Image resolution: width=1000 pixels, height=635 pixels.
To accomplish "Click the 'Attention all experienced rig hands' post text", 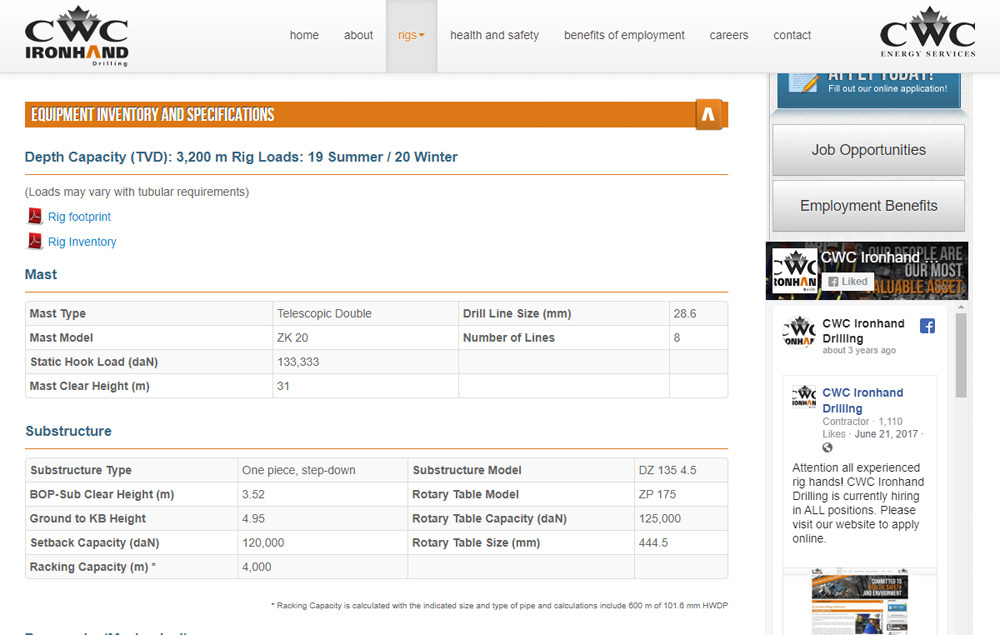I will click(x=858, y=503).
